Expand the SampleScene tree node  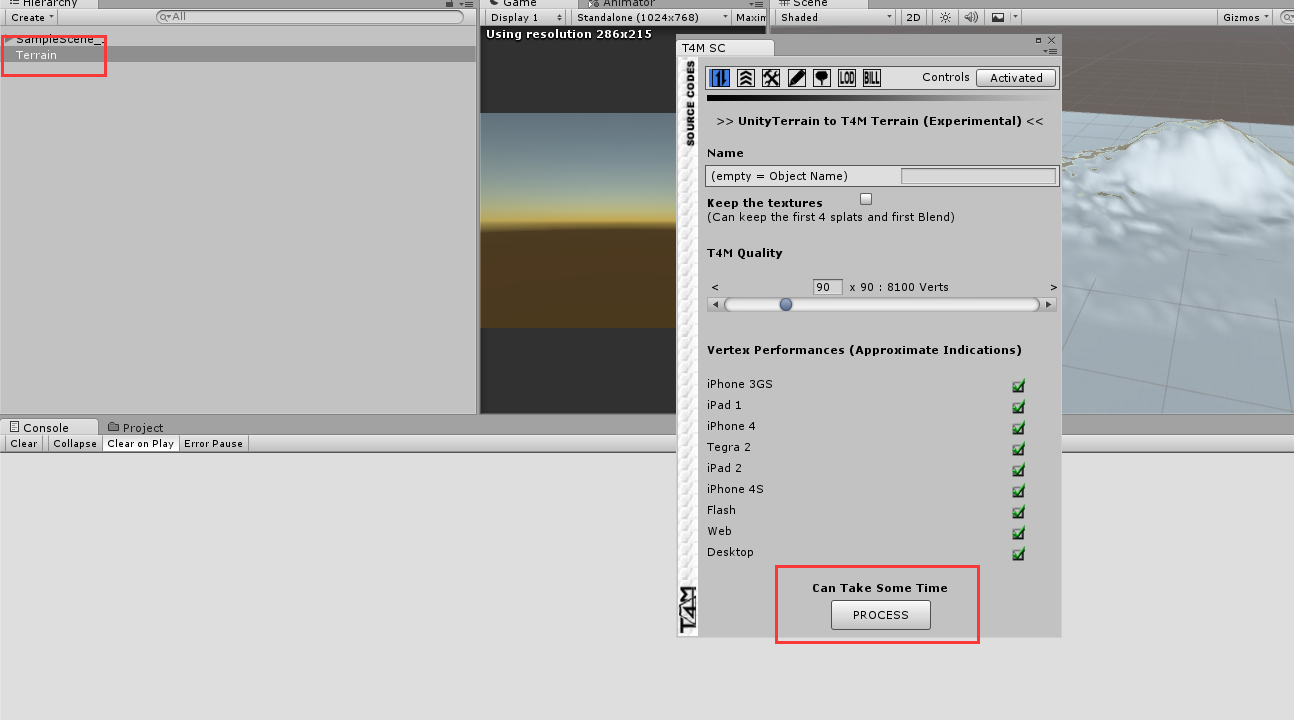pos(9,39)
